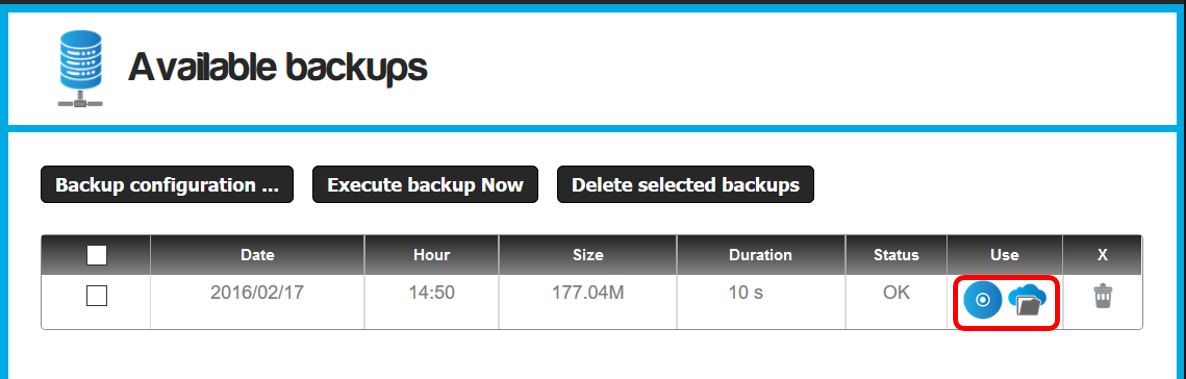
Task: Check the box for the 2016/02/17 backup
Action: [x=97, y=296]
